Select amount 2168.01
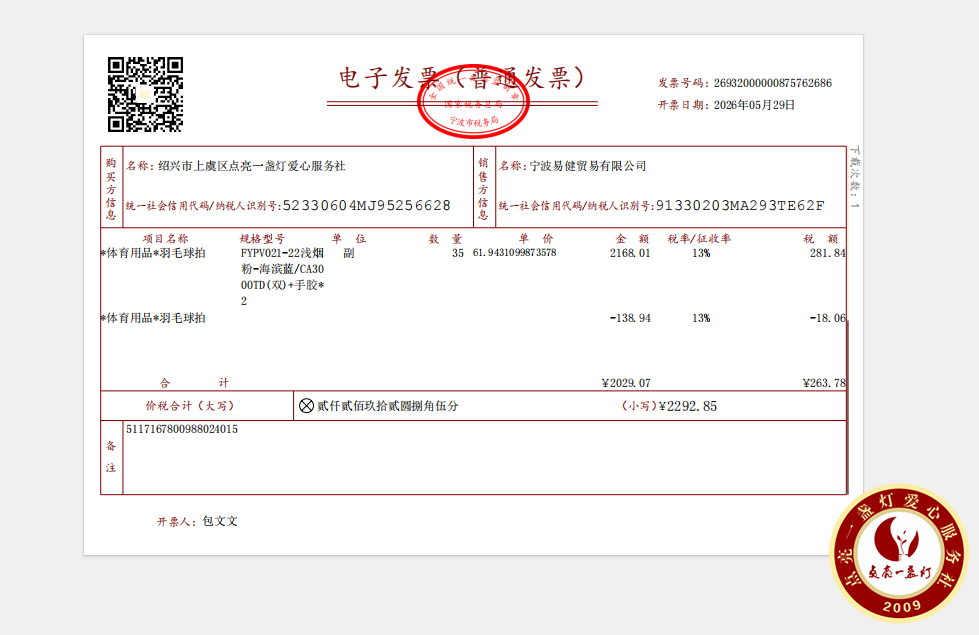This screenshot has height=635, width=979. [630, 253]
